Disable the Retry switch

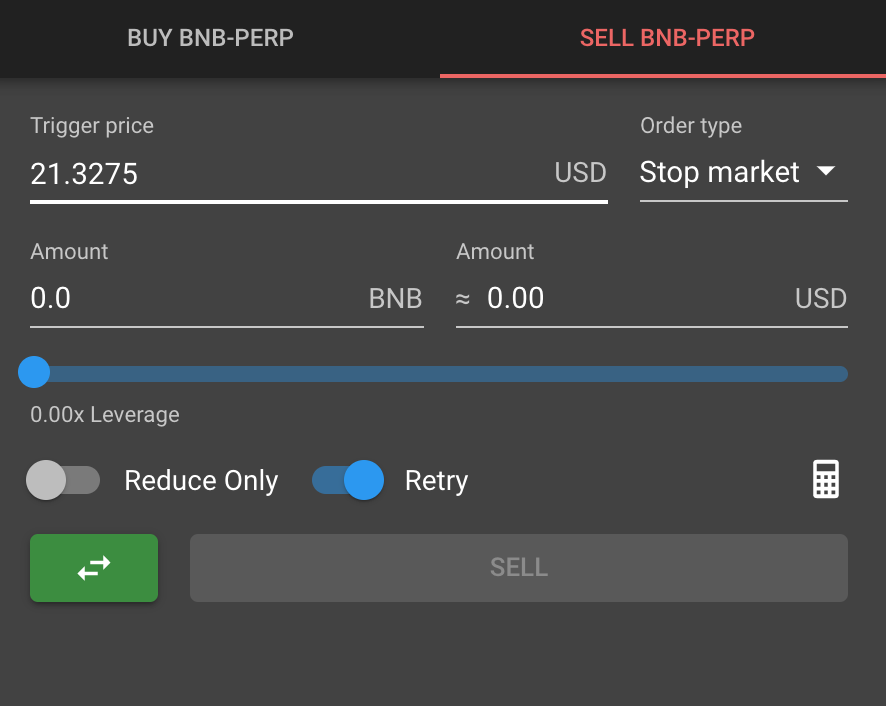348,480
